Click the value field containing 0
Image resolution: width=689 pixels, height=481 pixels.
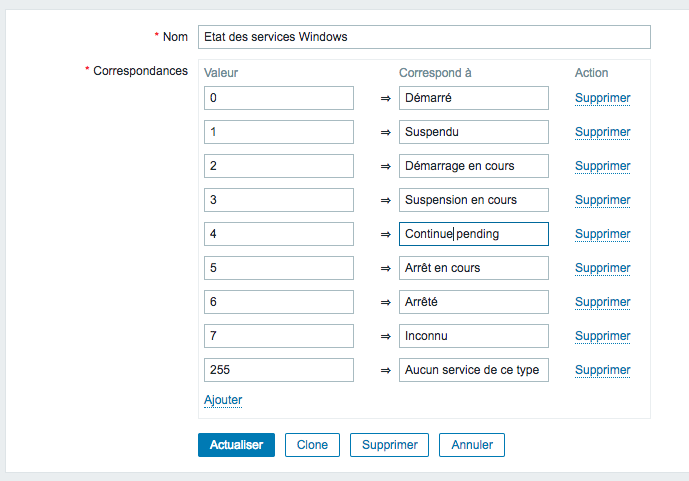pyautogui.click(x=279, y=98)
